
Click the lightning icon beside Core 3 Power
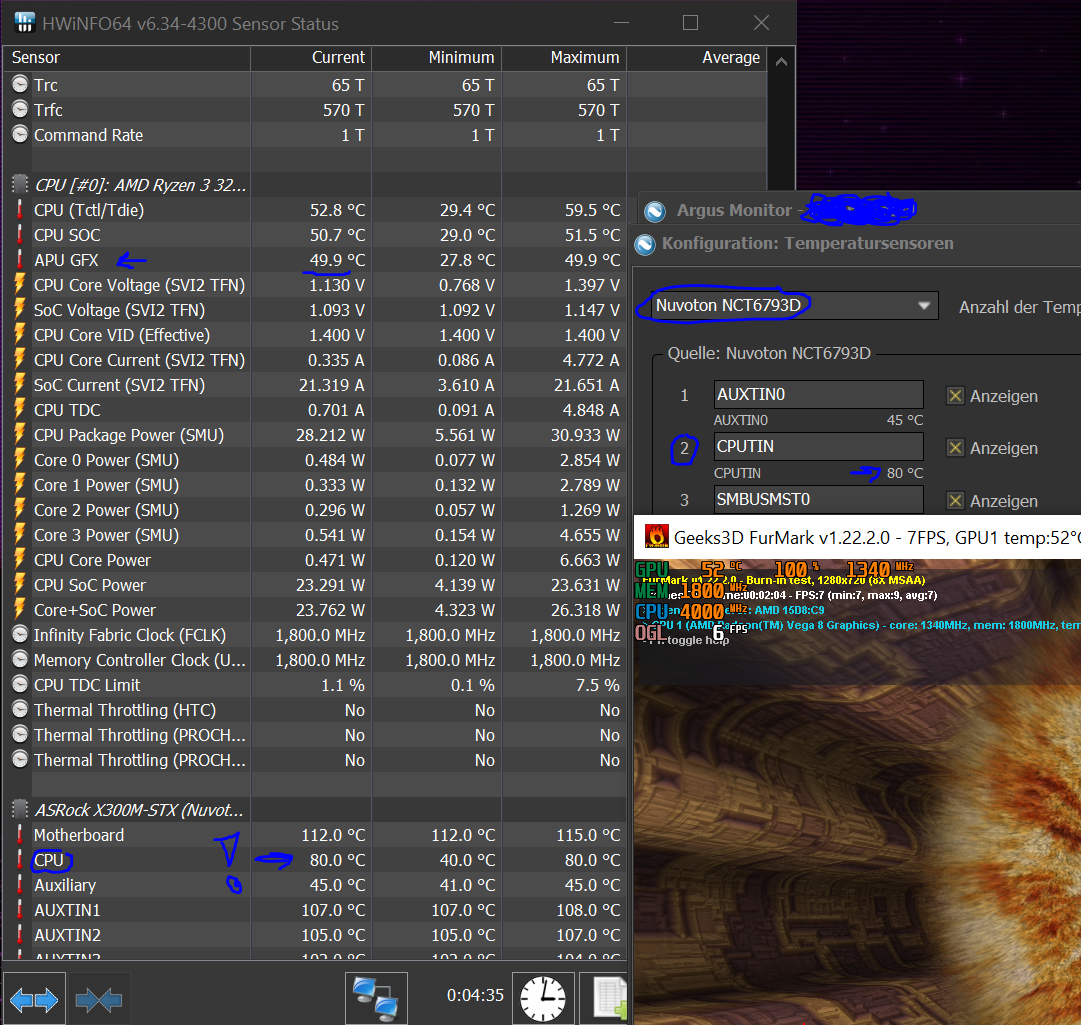point(19,535)
